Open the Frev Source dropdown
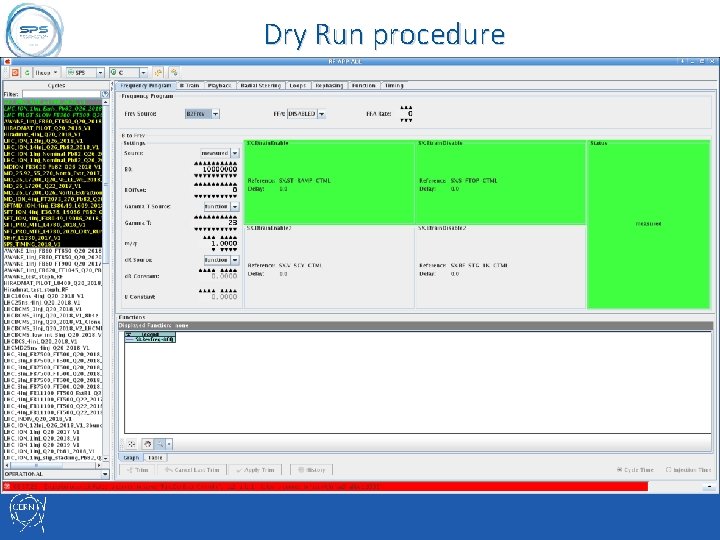Image resolution: width=720 pixels, height=540 pixels. click(202, 113)
